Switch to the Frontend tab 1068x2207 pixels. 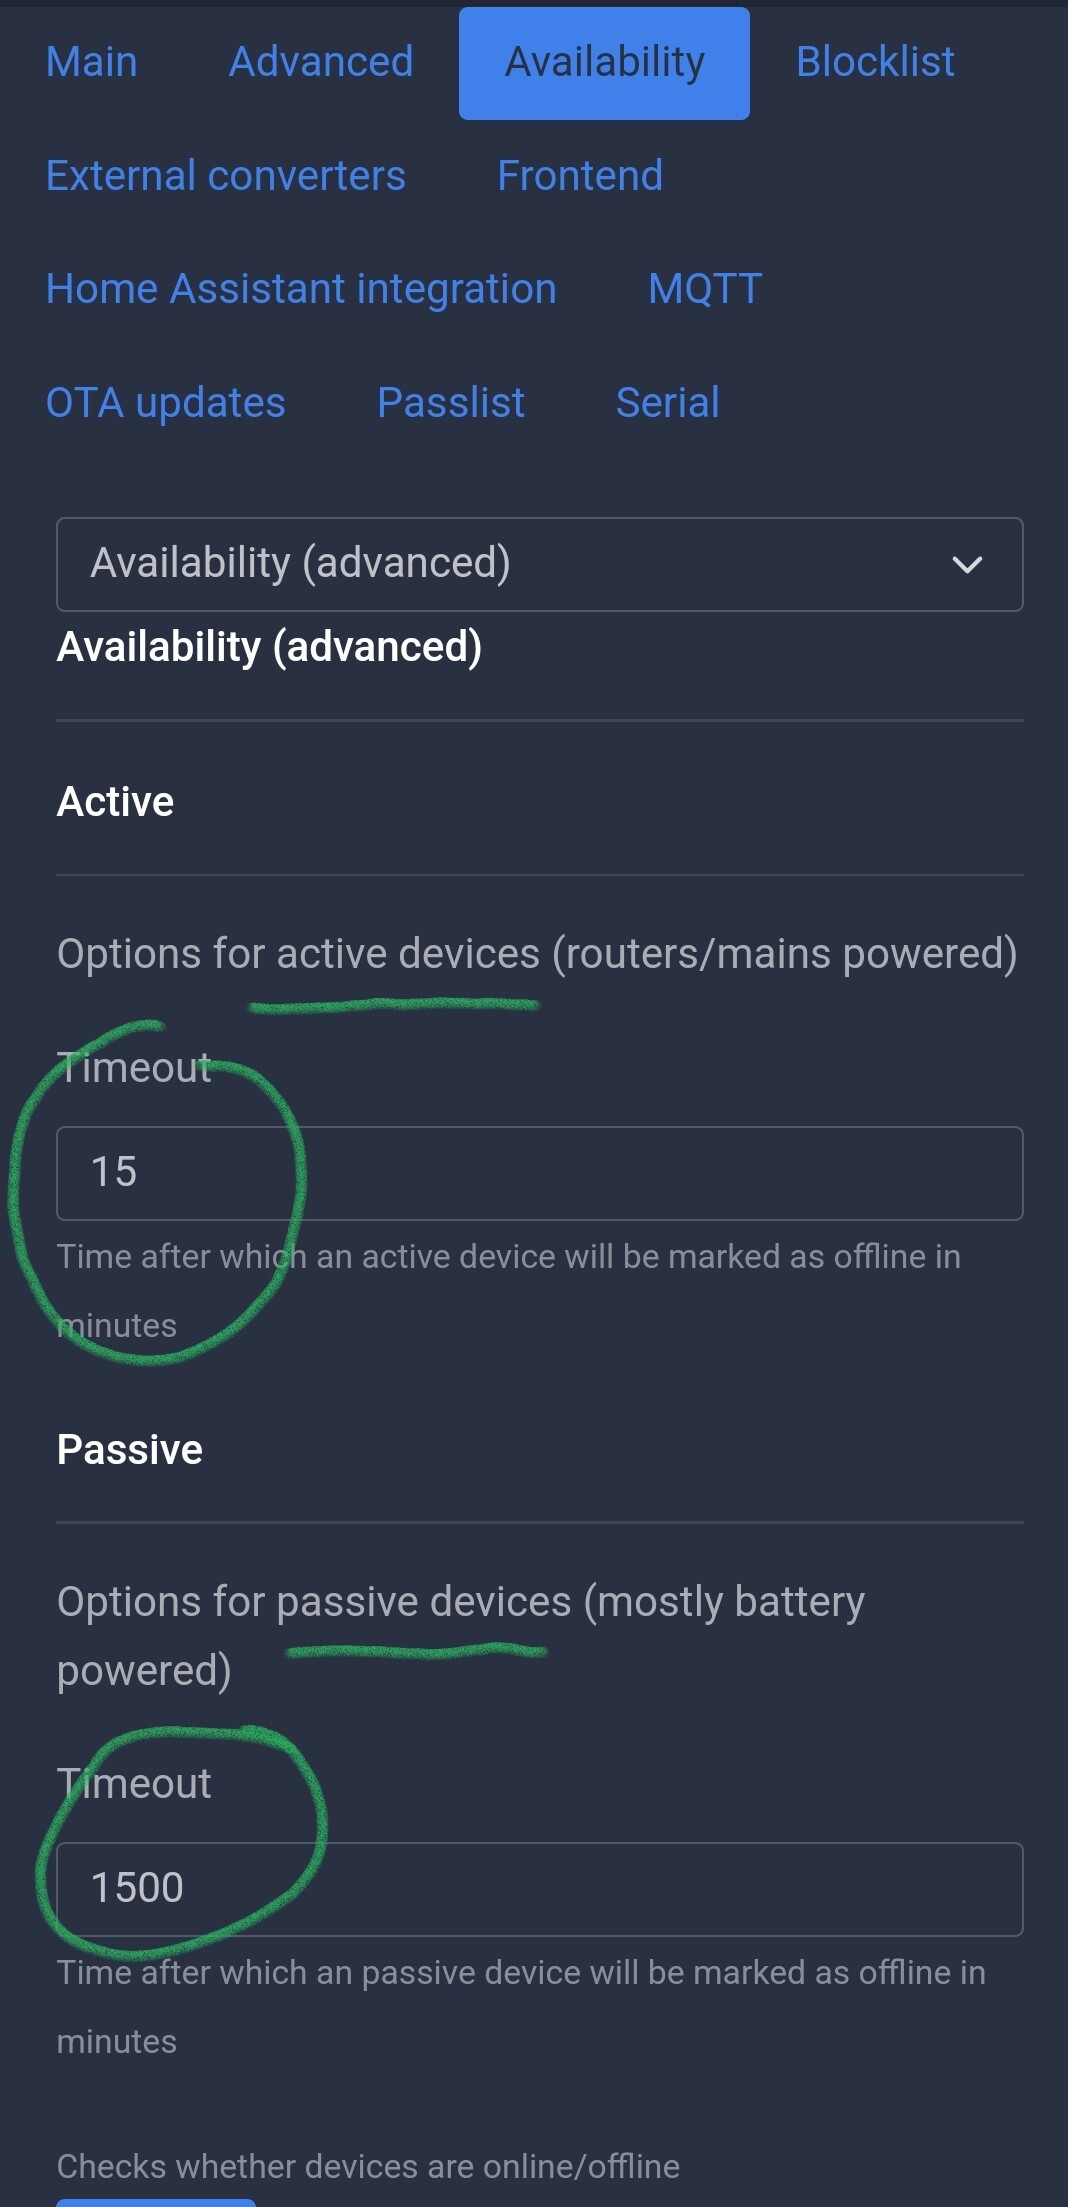tap(579, 176)
